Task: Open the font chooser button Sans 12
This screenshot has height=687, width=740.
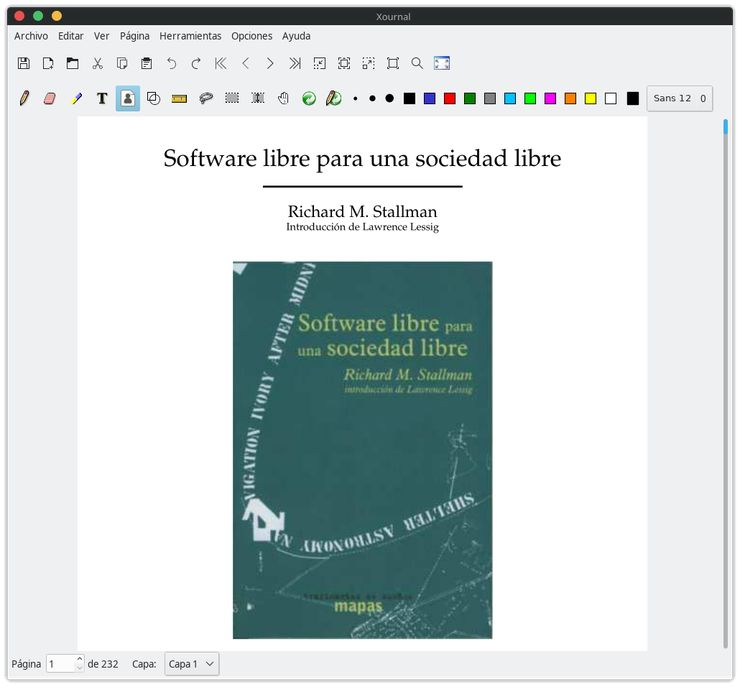Action: tap(680, 98)
